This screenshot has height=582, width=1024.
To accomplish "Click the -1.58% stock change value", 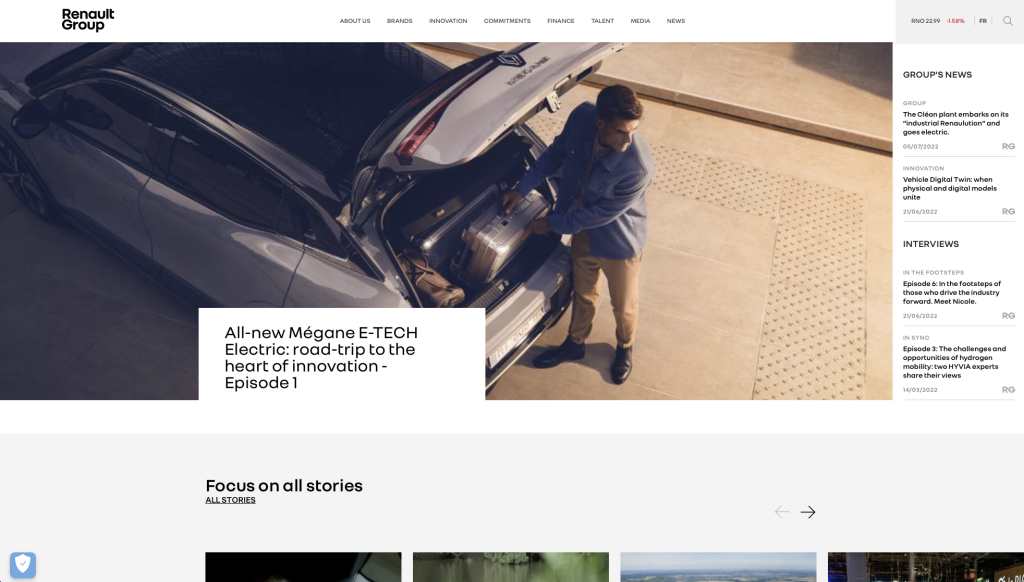I will click(x=955, y=21).
